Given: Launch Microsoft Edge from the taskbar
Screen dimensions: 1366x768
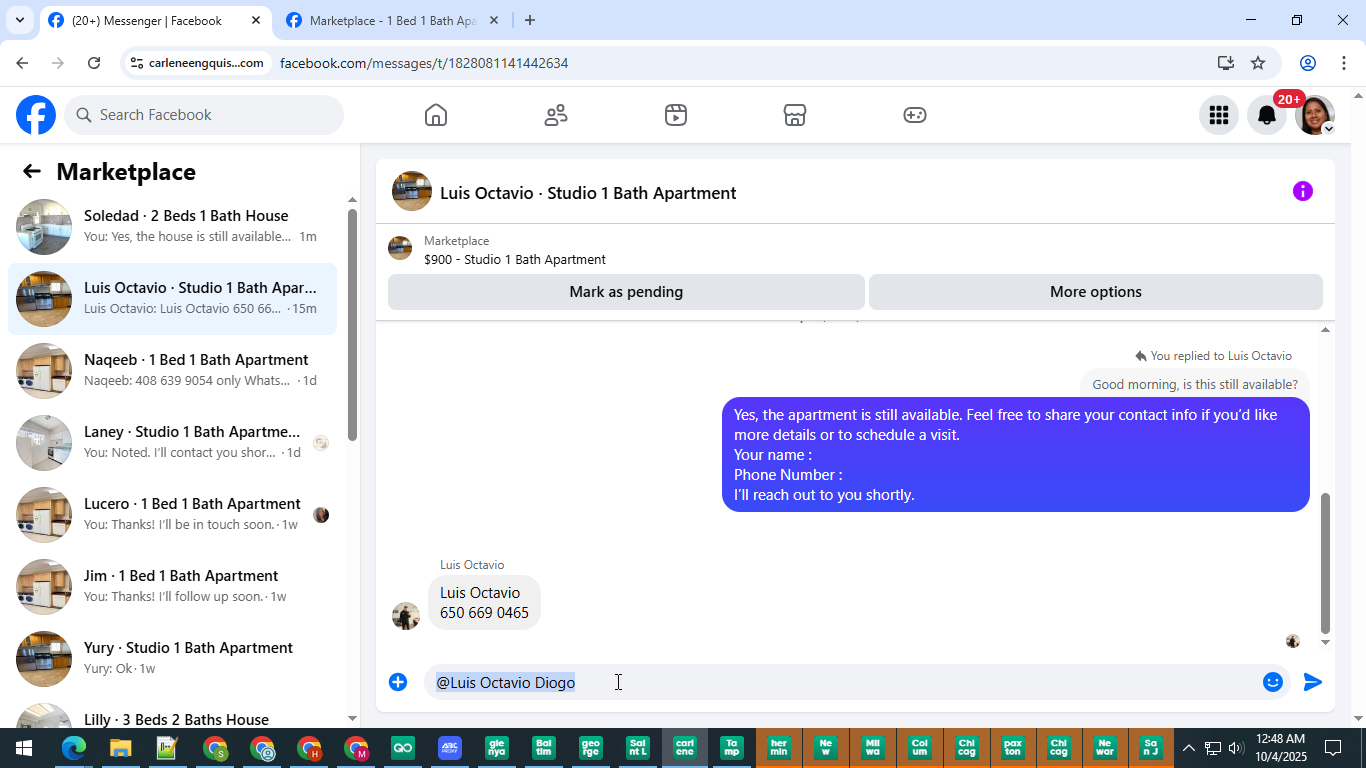Looking at the screenshot, I should click(73, 748).
